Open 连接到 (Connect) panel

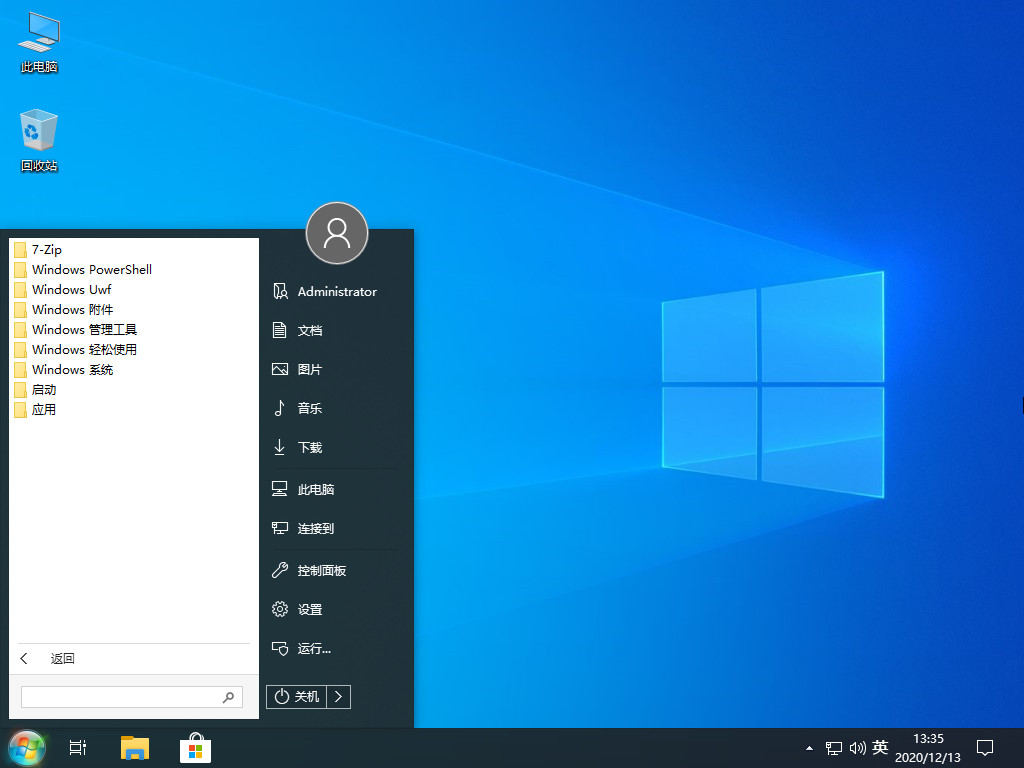pyautogui.click(x=312, y=528)
